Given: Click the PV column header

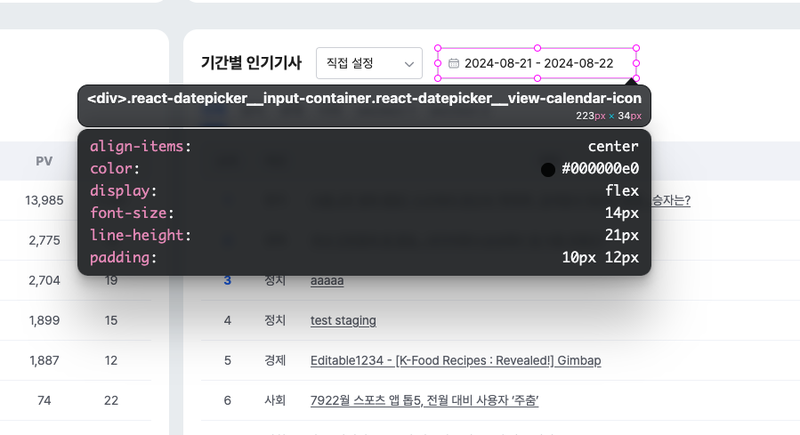Looking at the screenshot, I should [44, 161].
